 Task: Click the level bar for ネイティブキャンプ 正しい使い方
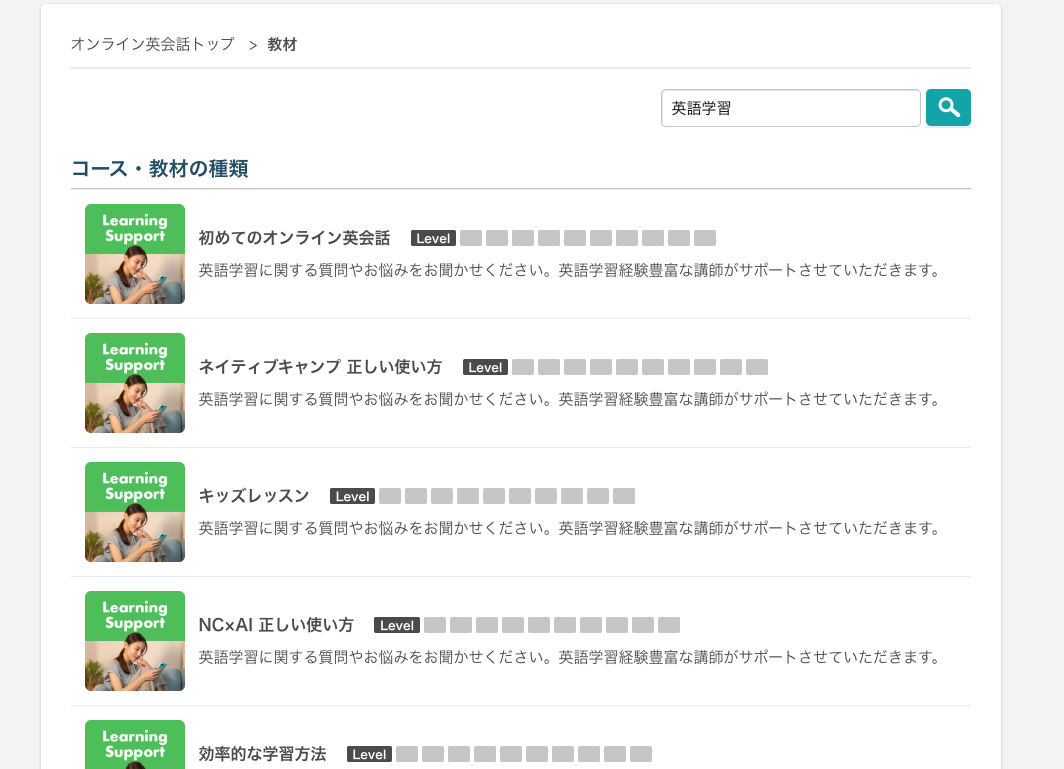(640, 367)
